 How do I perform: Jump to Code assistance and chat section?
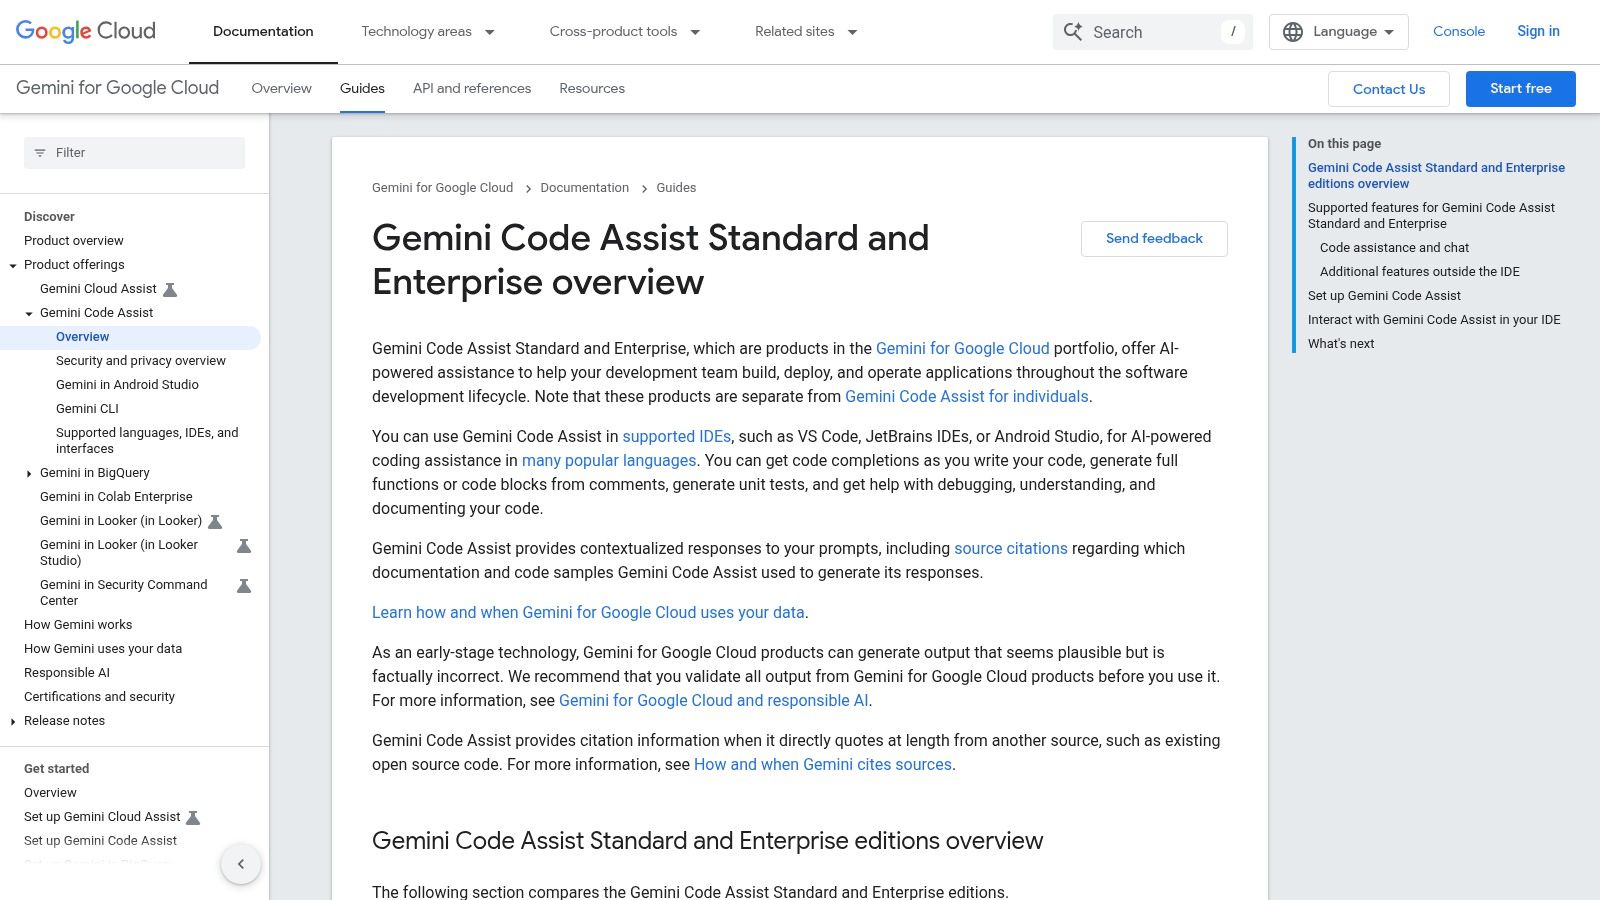click(1394, 248)
